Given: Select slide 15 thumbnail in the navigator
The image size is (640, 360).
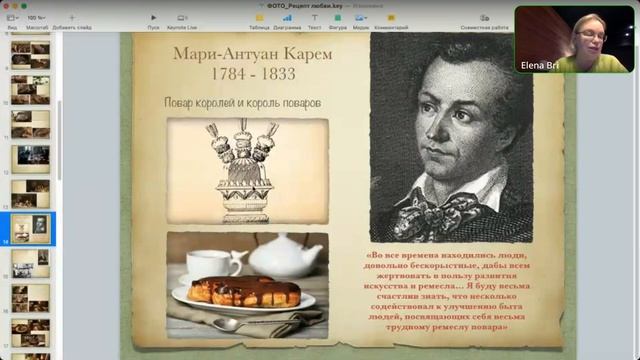Looking at the screenshot, I should (x=31, y=264).
